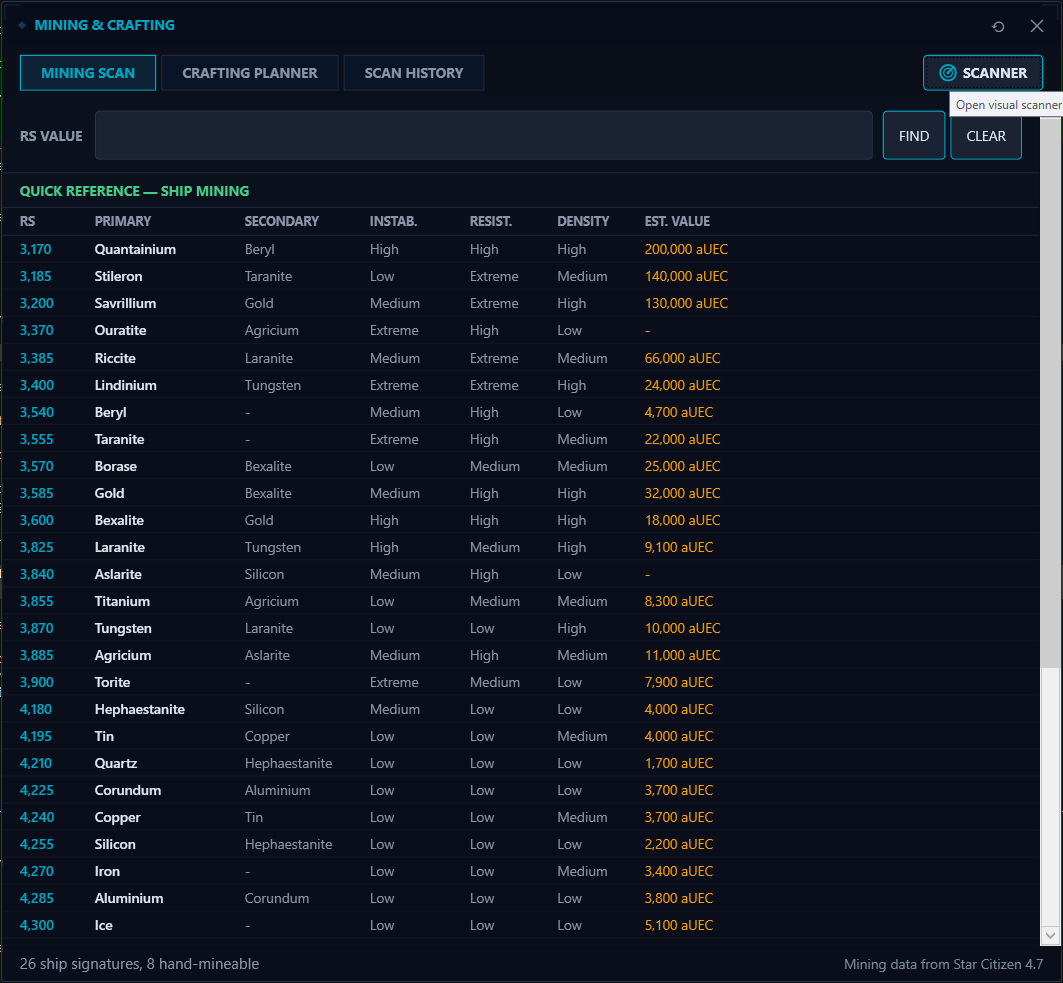Click 2,200 aUEC value
The image size is (1063, 983).
coord(679,844)
